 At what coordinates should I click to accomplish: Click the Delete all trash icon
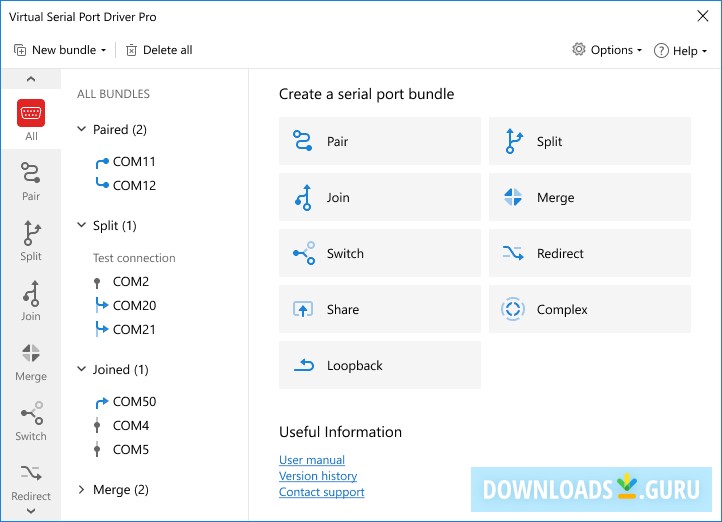point(131,50)
